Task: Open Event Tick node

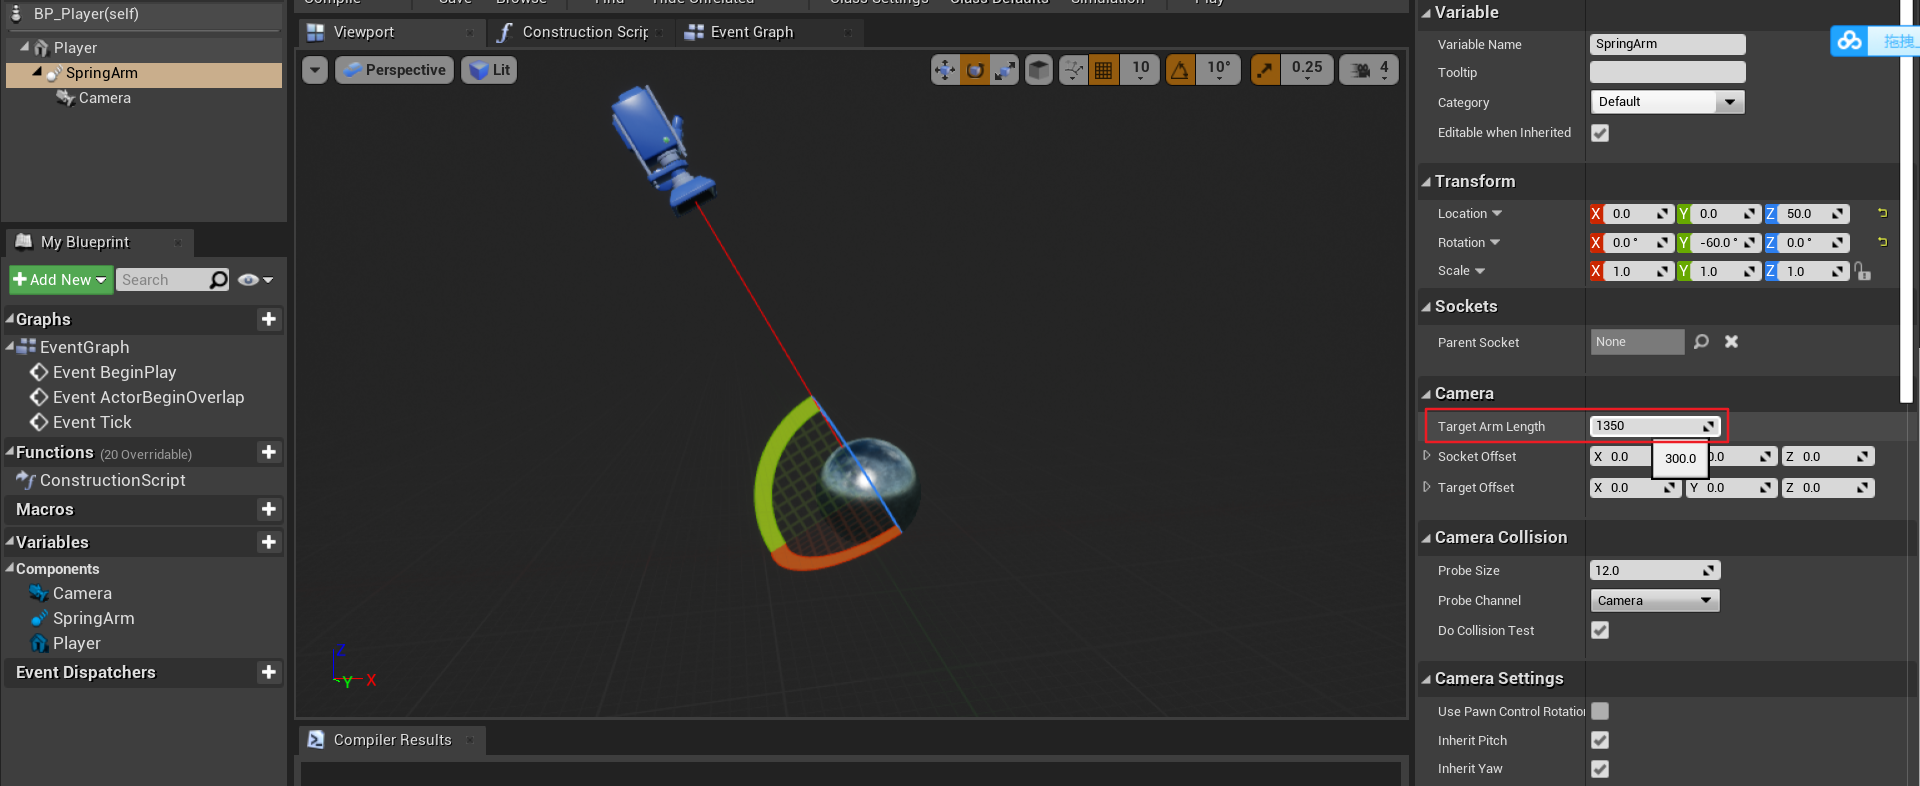Action: click(81, 422)
